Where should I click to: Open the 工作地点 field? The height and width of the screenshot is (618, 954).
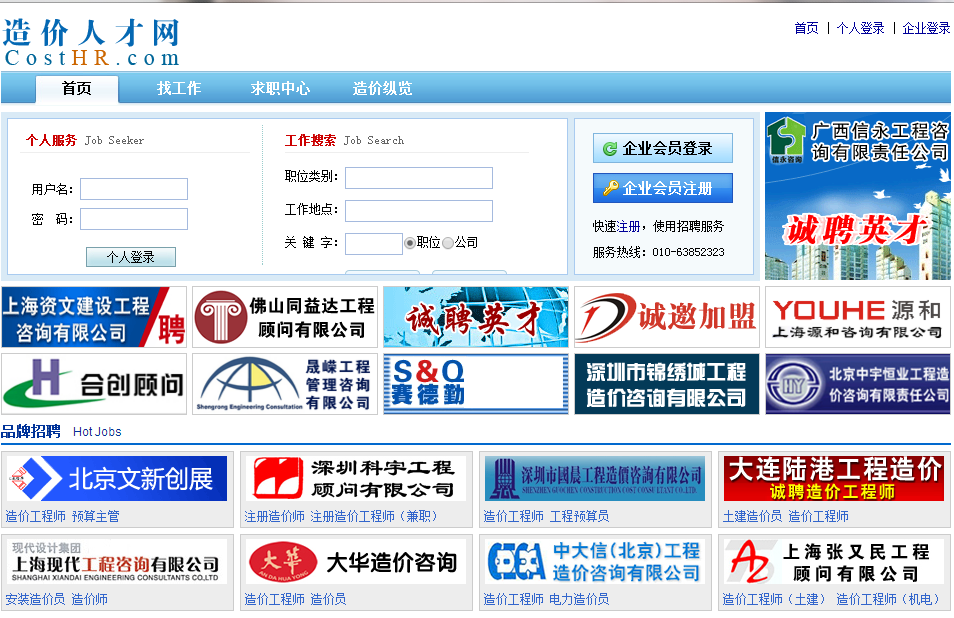(419, 211)
